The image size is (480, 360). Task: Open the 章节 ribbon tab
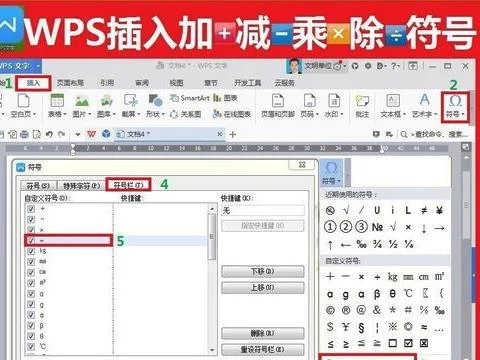click(x=211, y=83)
